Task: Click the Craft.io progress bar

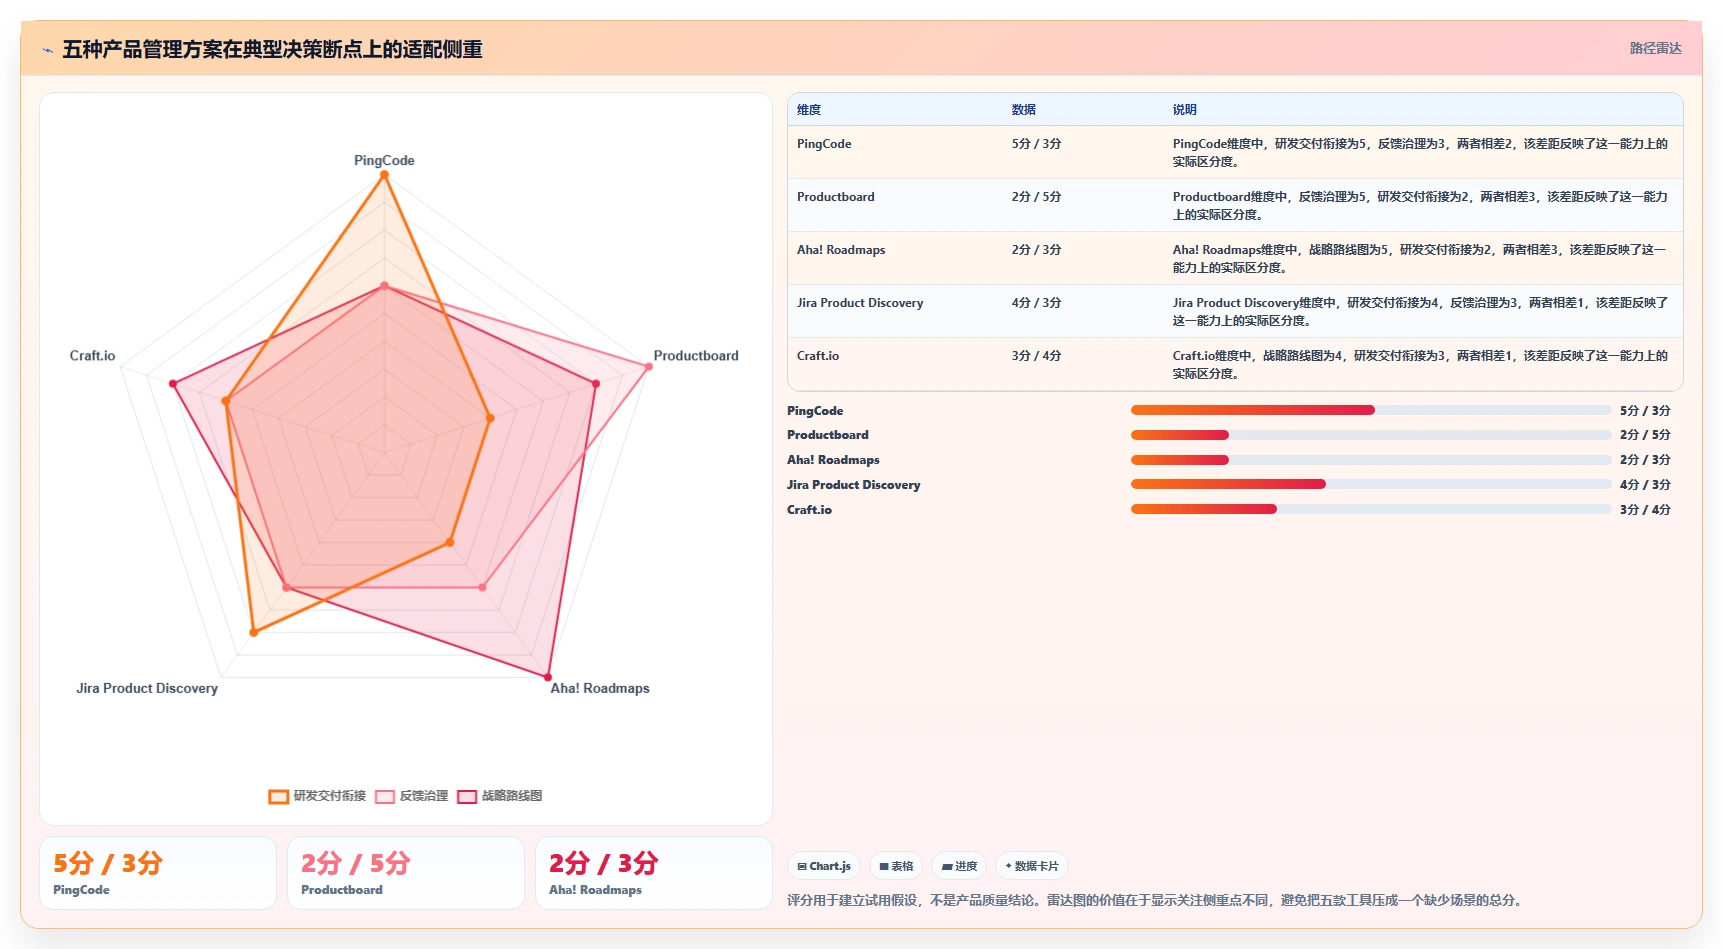Action: tap(1371, 509)
